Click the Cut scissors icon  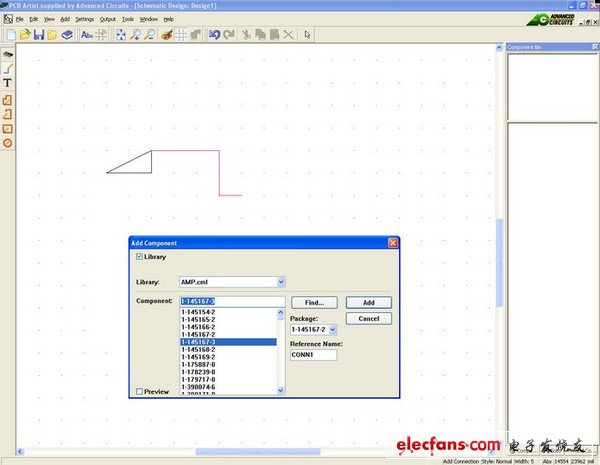tap(243, 35)
